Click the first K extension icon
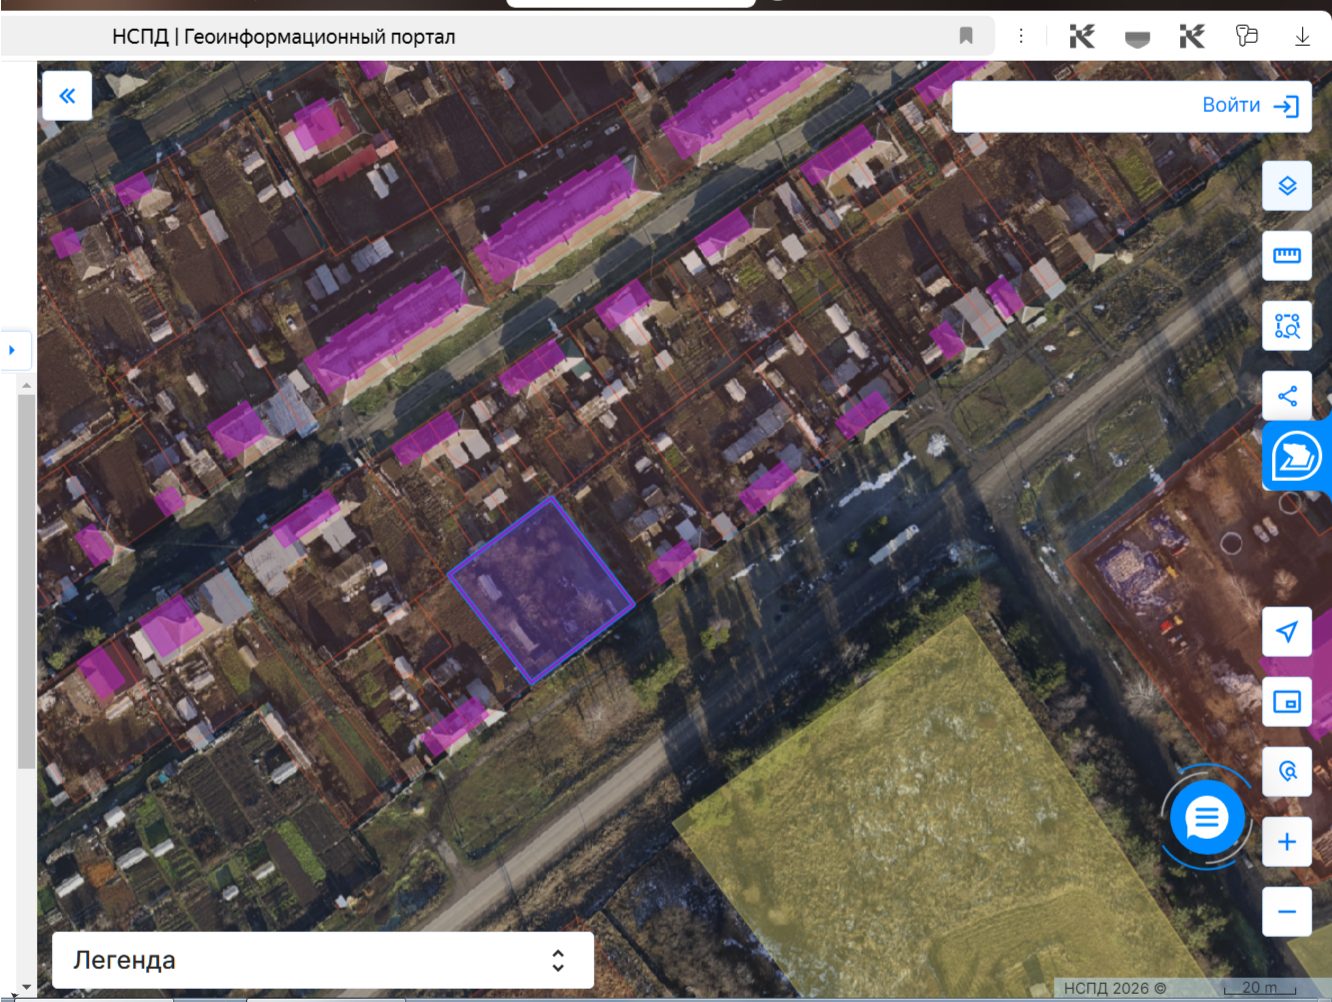Image resolution: width=1332 pixels, height=1002 pixels. [1081, 37]
